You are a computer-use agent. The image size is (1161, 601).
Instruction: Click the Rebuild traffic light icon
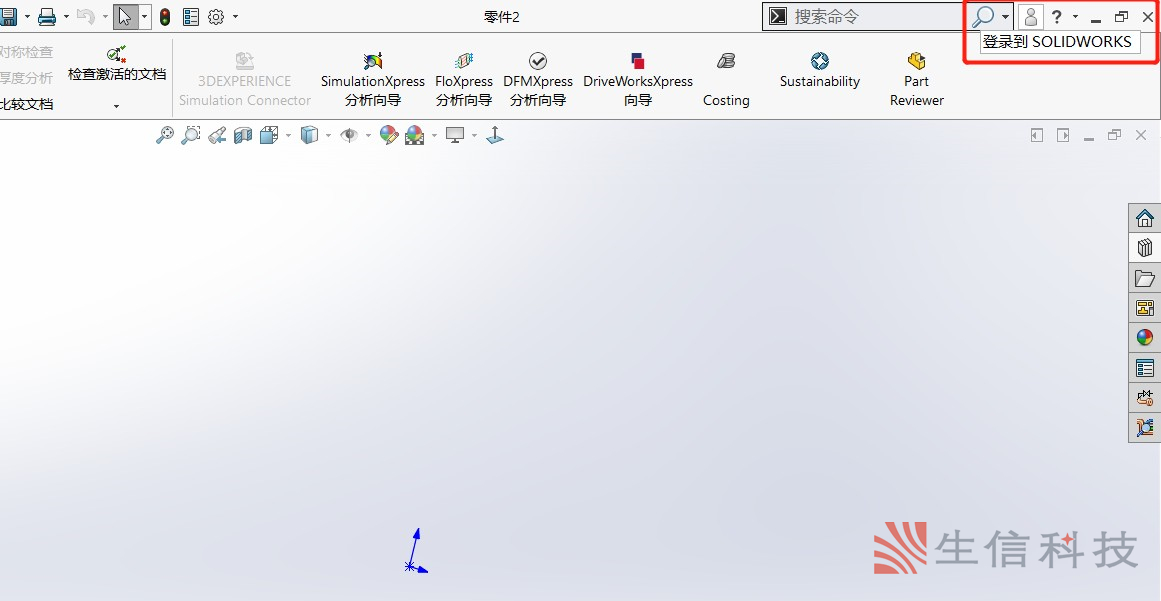coord(165,16)
